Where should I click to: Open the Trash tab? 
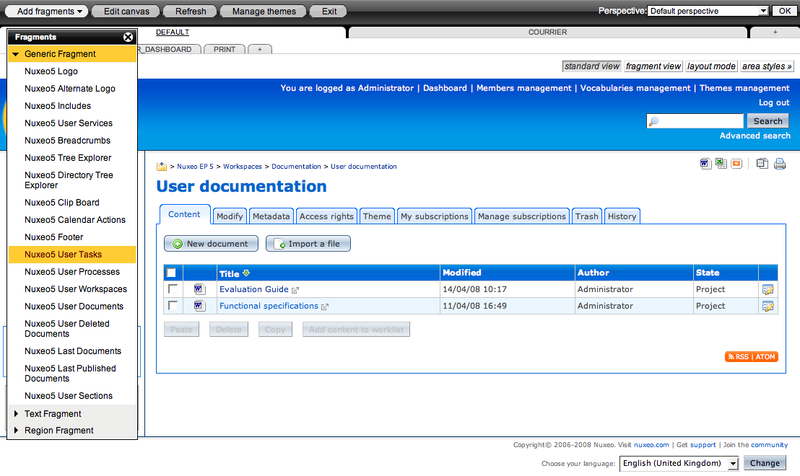[x=587, y=216]
